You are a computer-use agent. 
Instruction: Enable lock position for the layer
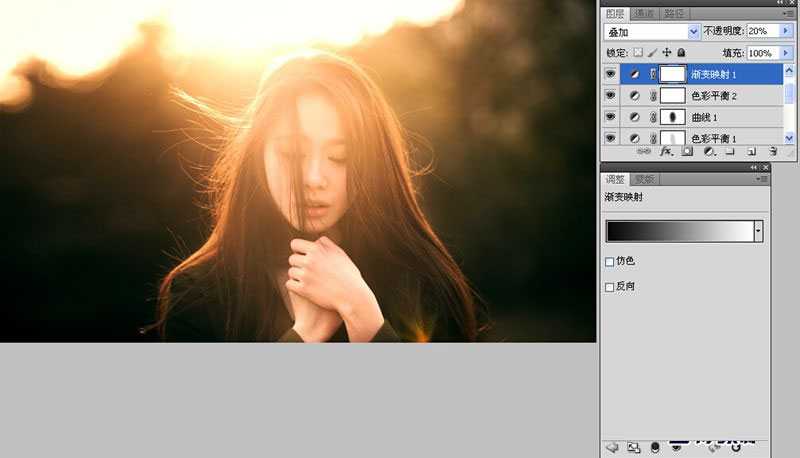pos(666,52)
